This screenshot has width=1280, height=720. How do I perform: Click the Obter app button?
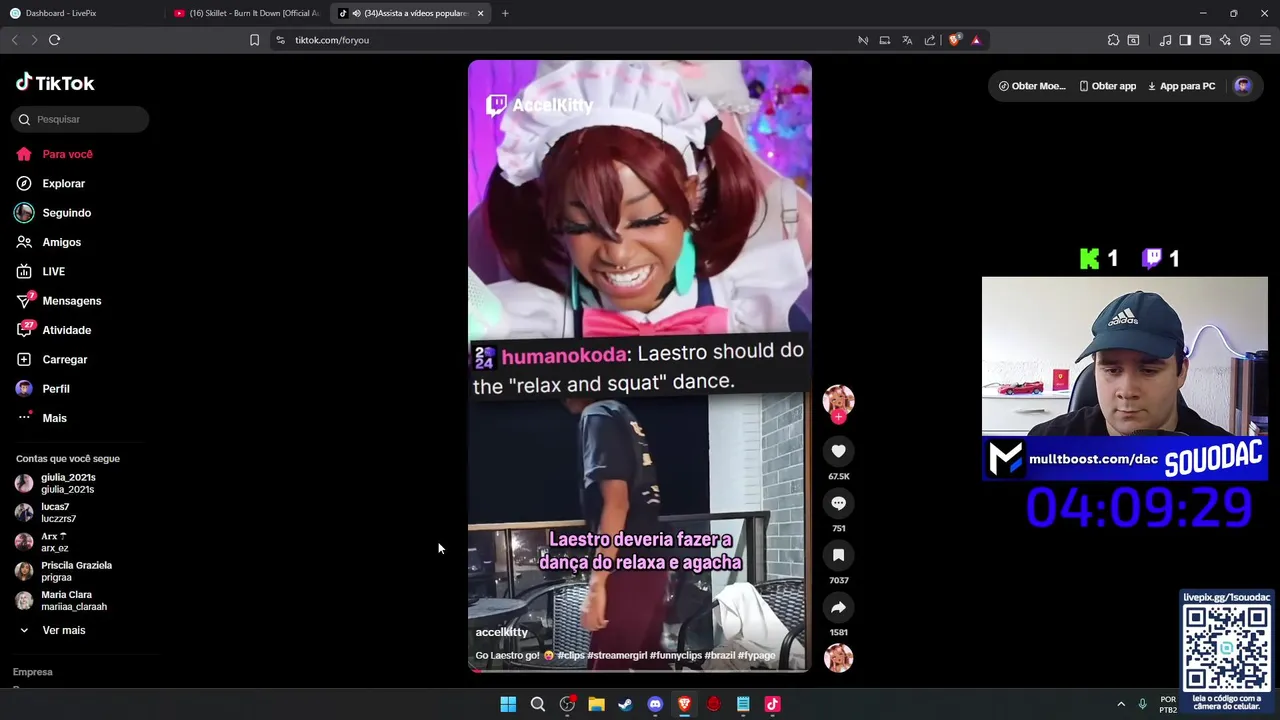click(x=1107, y=86)
